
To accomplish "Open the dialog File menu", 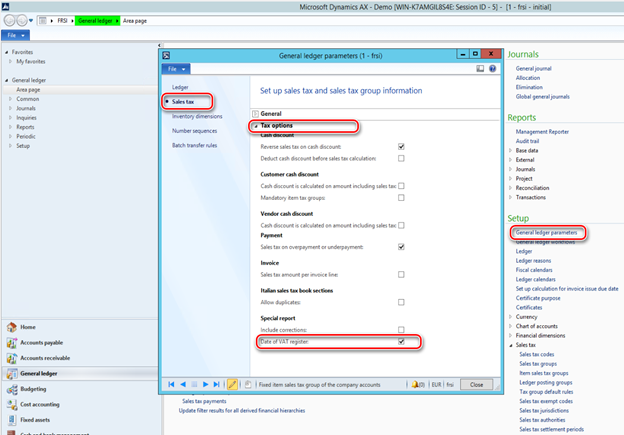I will click(176, 69).
